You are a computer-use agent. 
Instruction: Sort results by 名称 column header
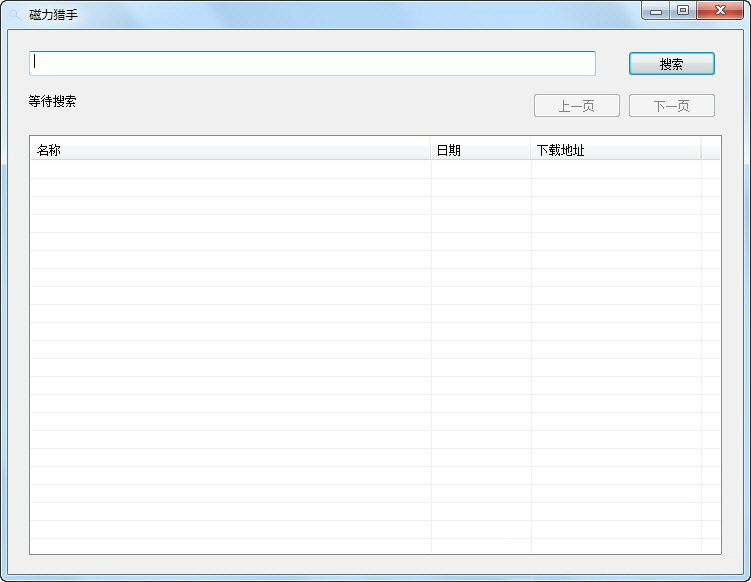click(230, 150)
